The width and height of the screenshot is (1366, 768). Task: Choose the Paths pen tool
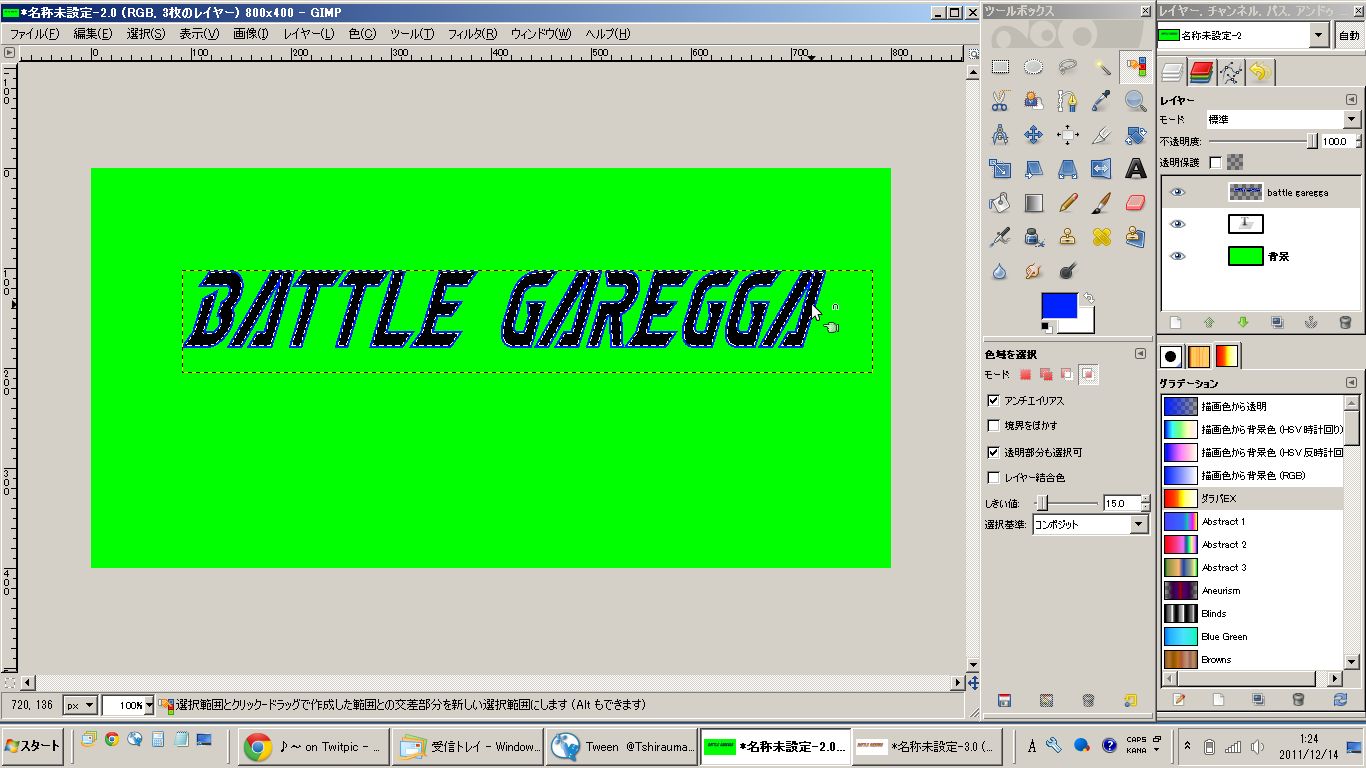(1068, 101)
